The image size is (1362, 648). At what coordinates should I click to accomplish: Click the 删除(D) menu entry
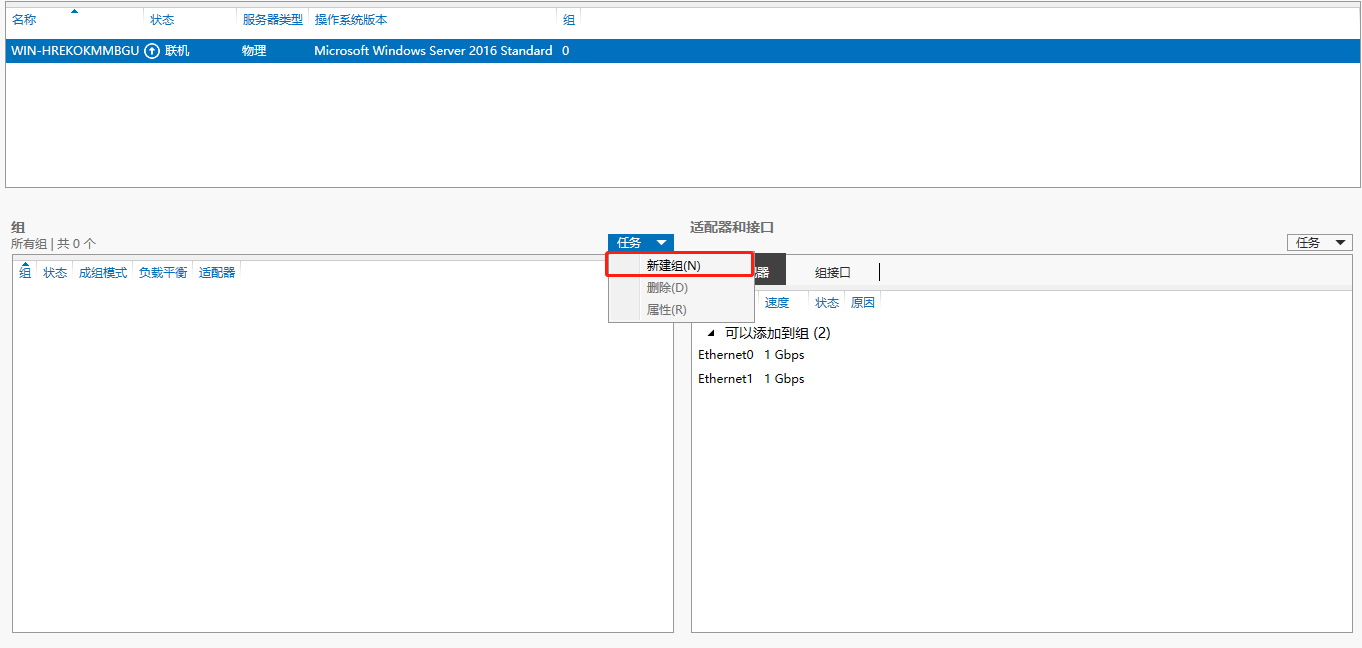tap(667, 288)
